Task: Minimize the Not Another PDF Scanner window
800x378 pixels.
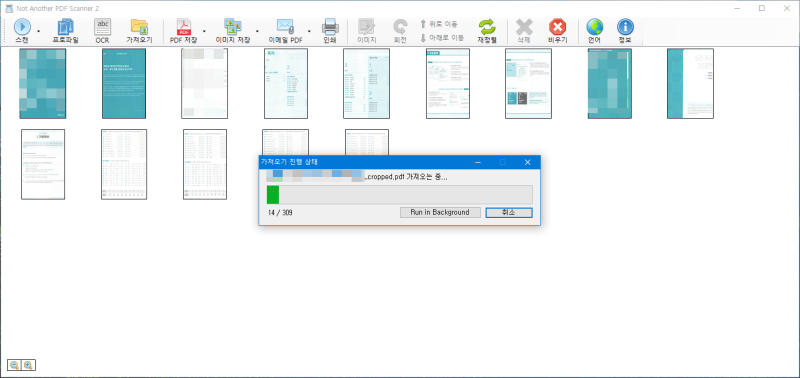Action: click(738, 8)
